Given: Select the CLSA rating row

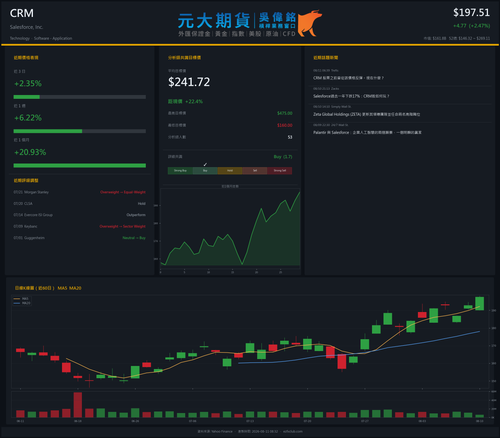Looking at the screenshot, I should pos(80,203).
